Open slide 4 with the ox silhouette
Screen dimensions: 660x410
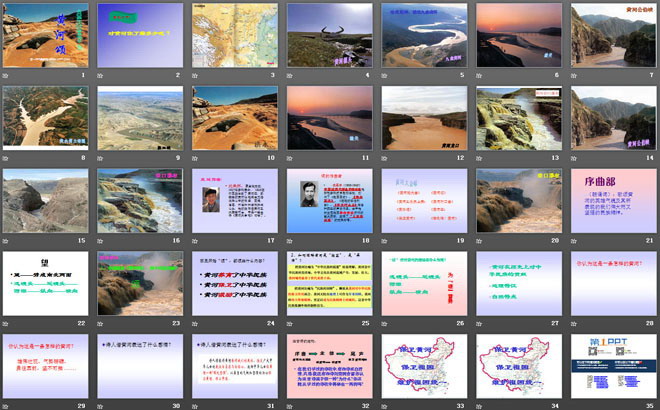pos(329,34)
